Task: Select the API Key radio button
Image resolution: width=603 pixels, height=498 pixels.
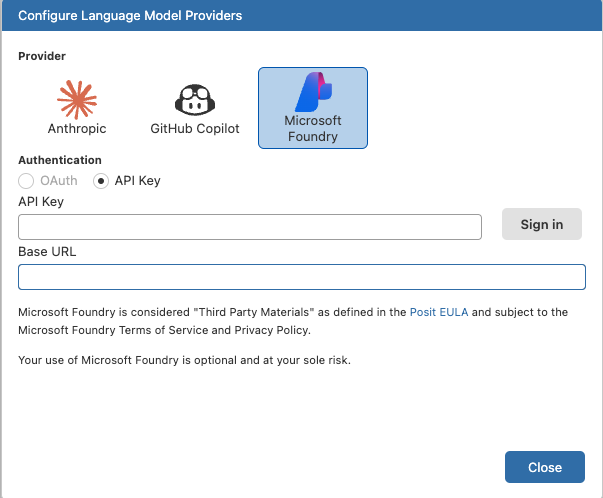Action: pos(101,181)
